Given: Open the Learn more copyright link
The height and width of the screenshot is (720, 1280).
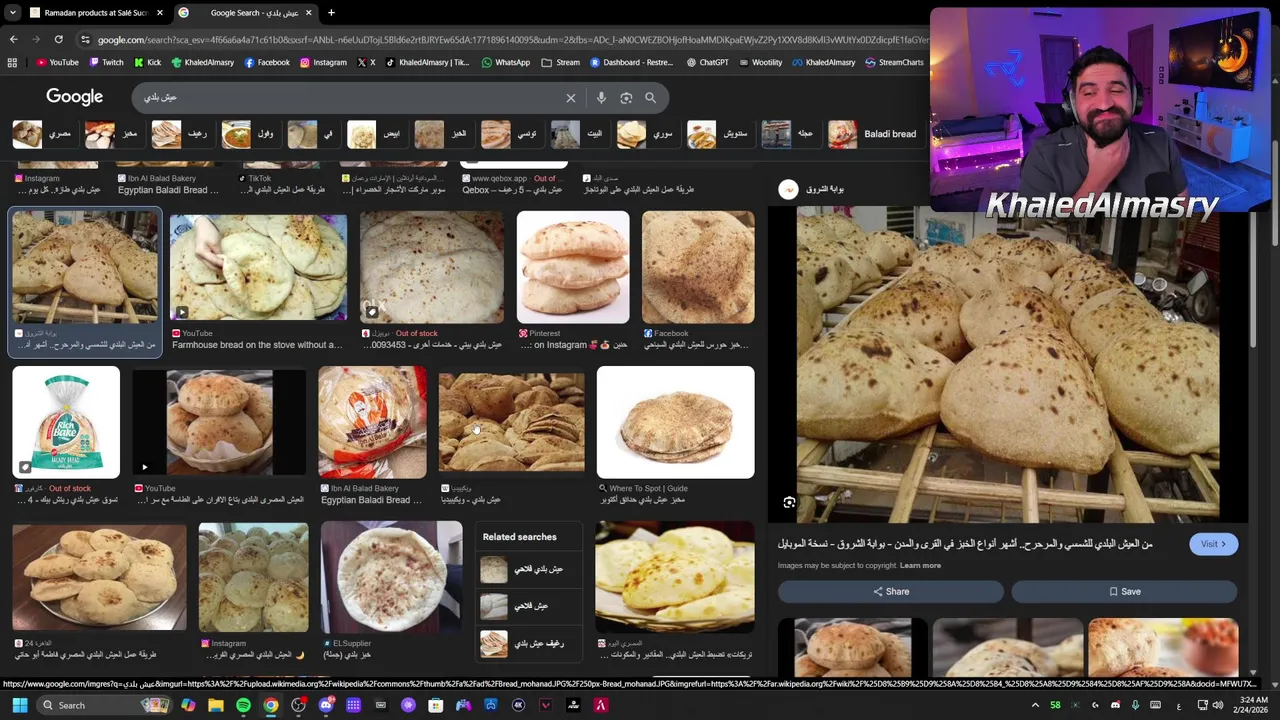Looking at the screenshot, I should [920, 566].
